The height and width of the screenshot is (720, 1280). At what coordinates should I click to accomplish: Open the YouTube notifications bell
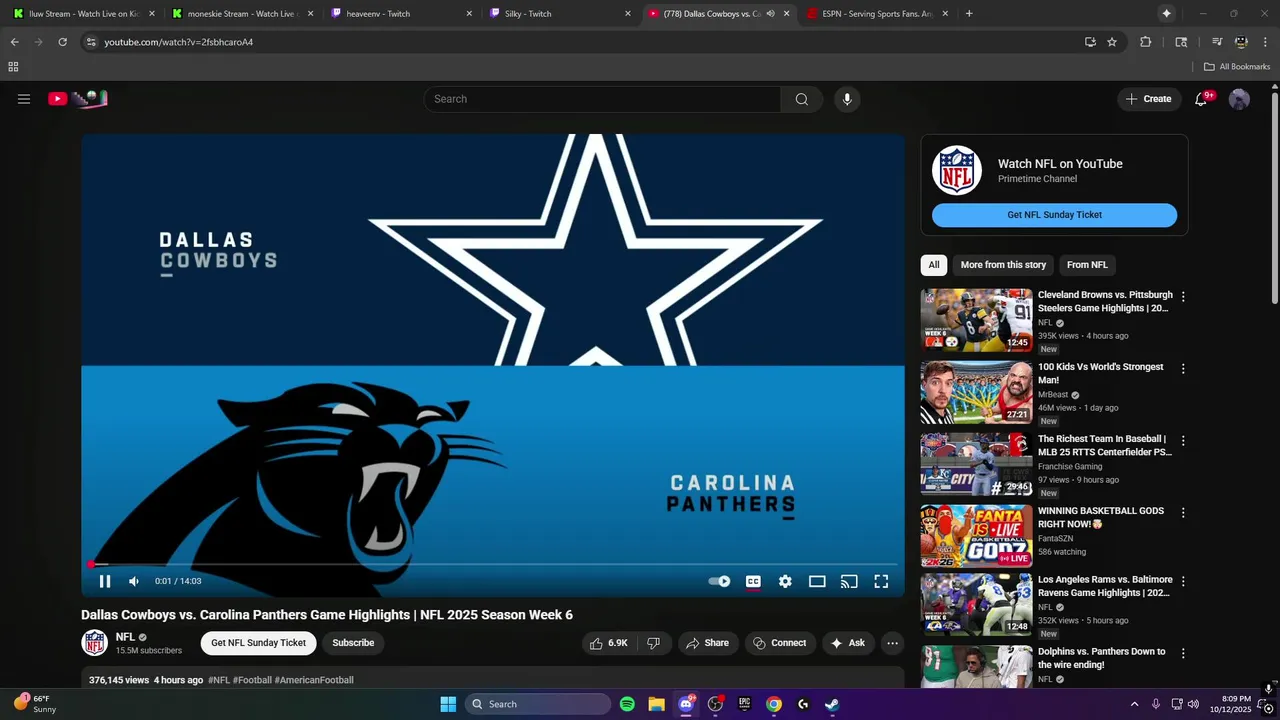(1202, 99)
